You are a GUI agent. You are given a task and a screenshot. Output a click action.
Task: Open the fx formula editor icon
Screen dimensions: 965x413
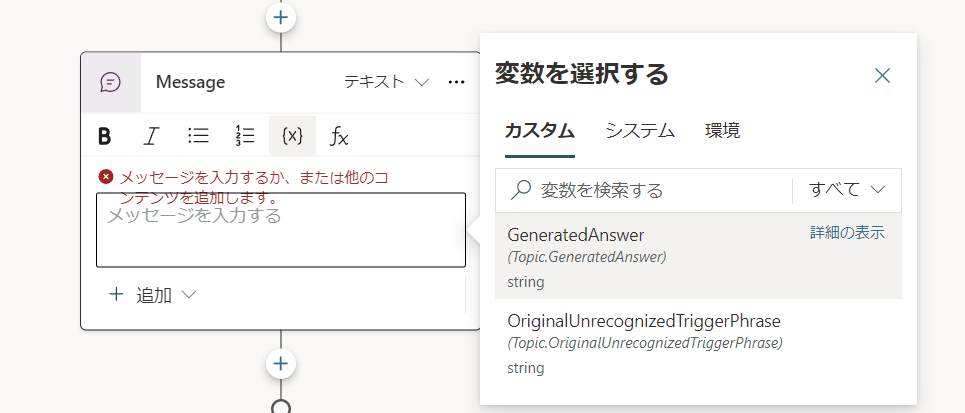pyautogui.click(x=339, y=136)
